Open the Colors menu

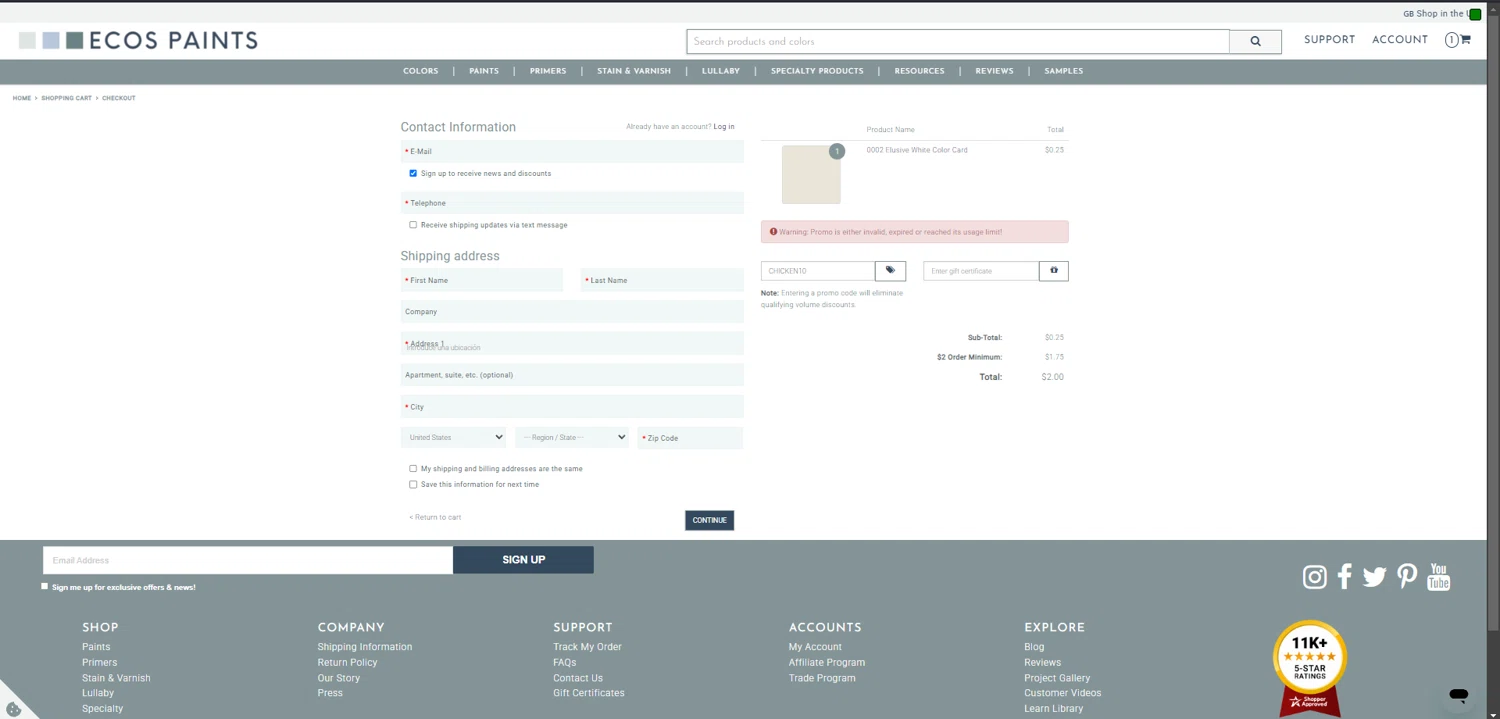(x=421, y=71)
